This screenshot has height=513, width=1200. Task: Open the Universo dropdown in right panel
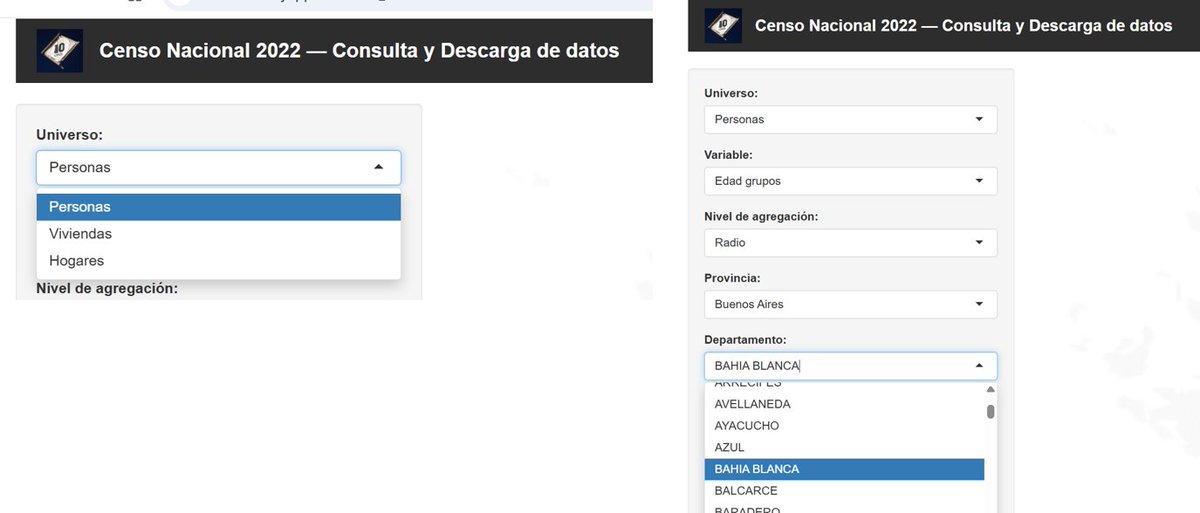coord(850,119)
